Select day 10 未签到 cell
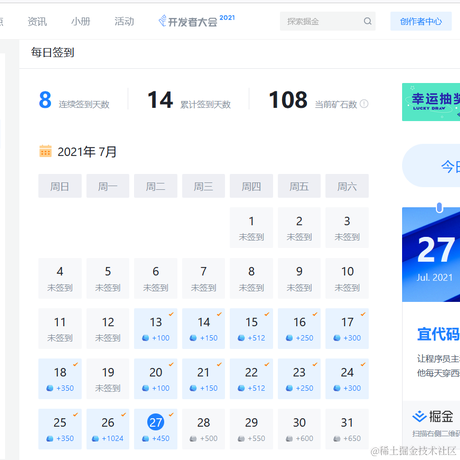The width and height of the screenshot is (460, 460). point(347,278)
